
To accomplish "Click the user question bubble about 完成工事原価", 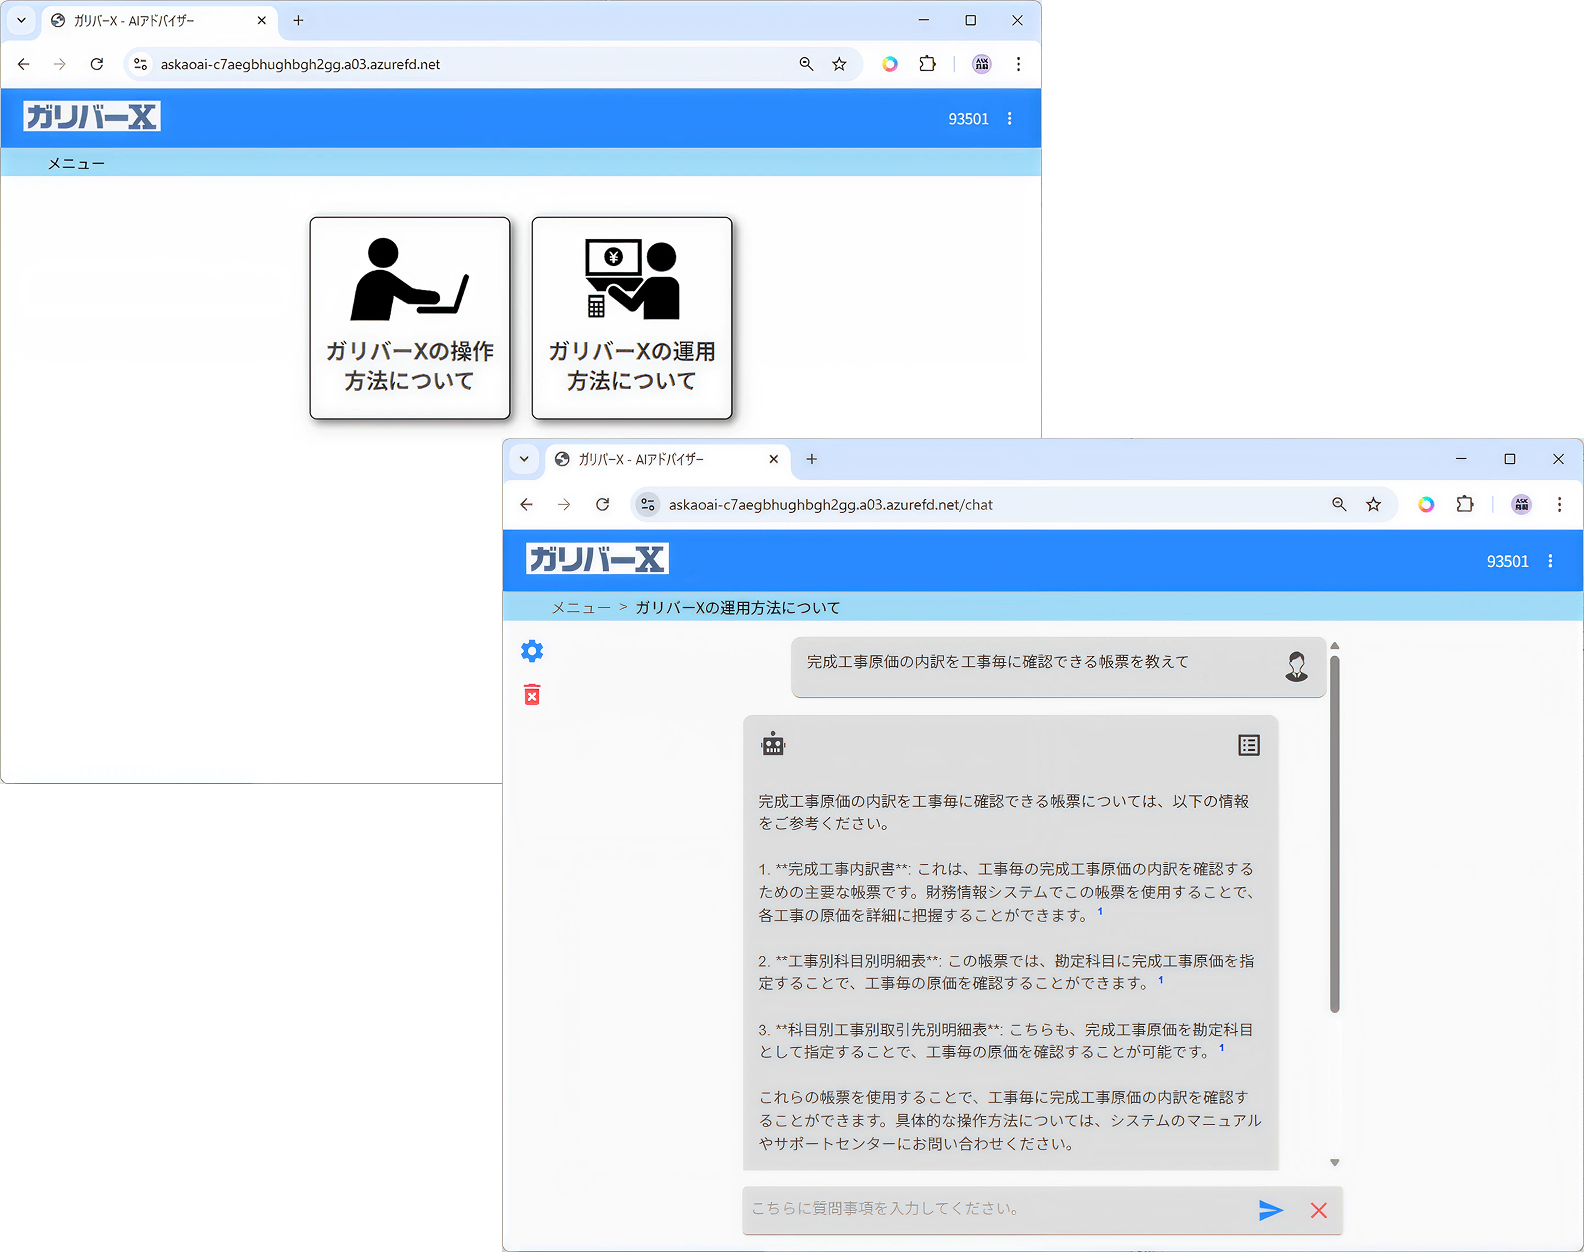I will (x=1058, y=667).
